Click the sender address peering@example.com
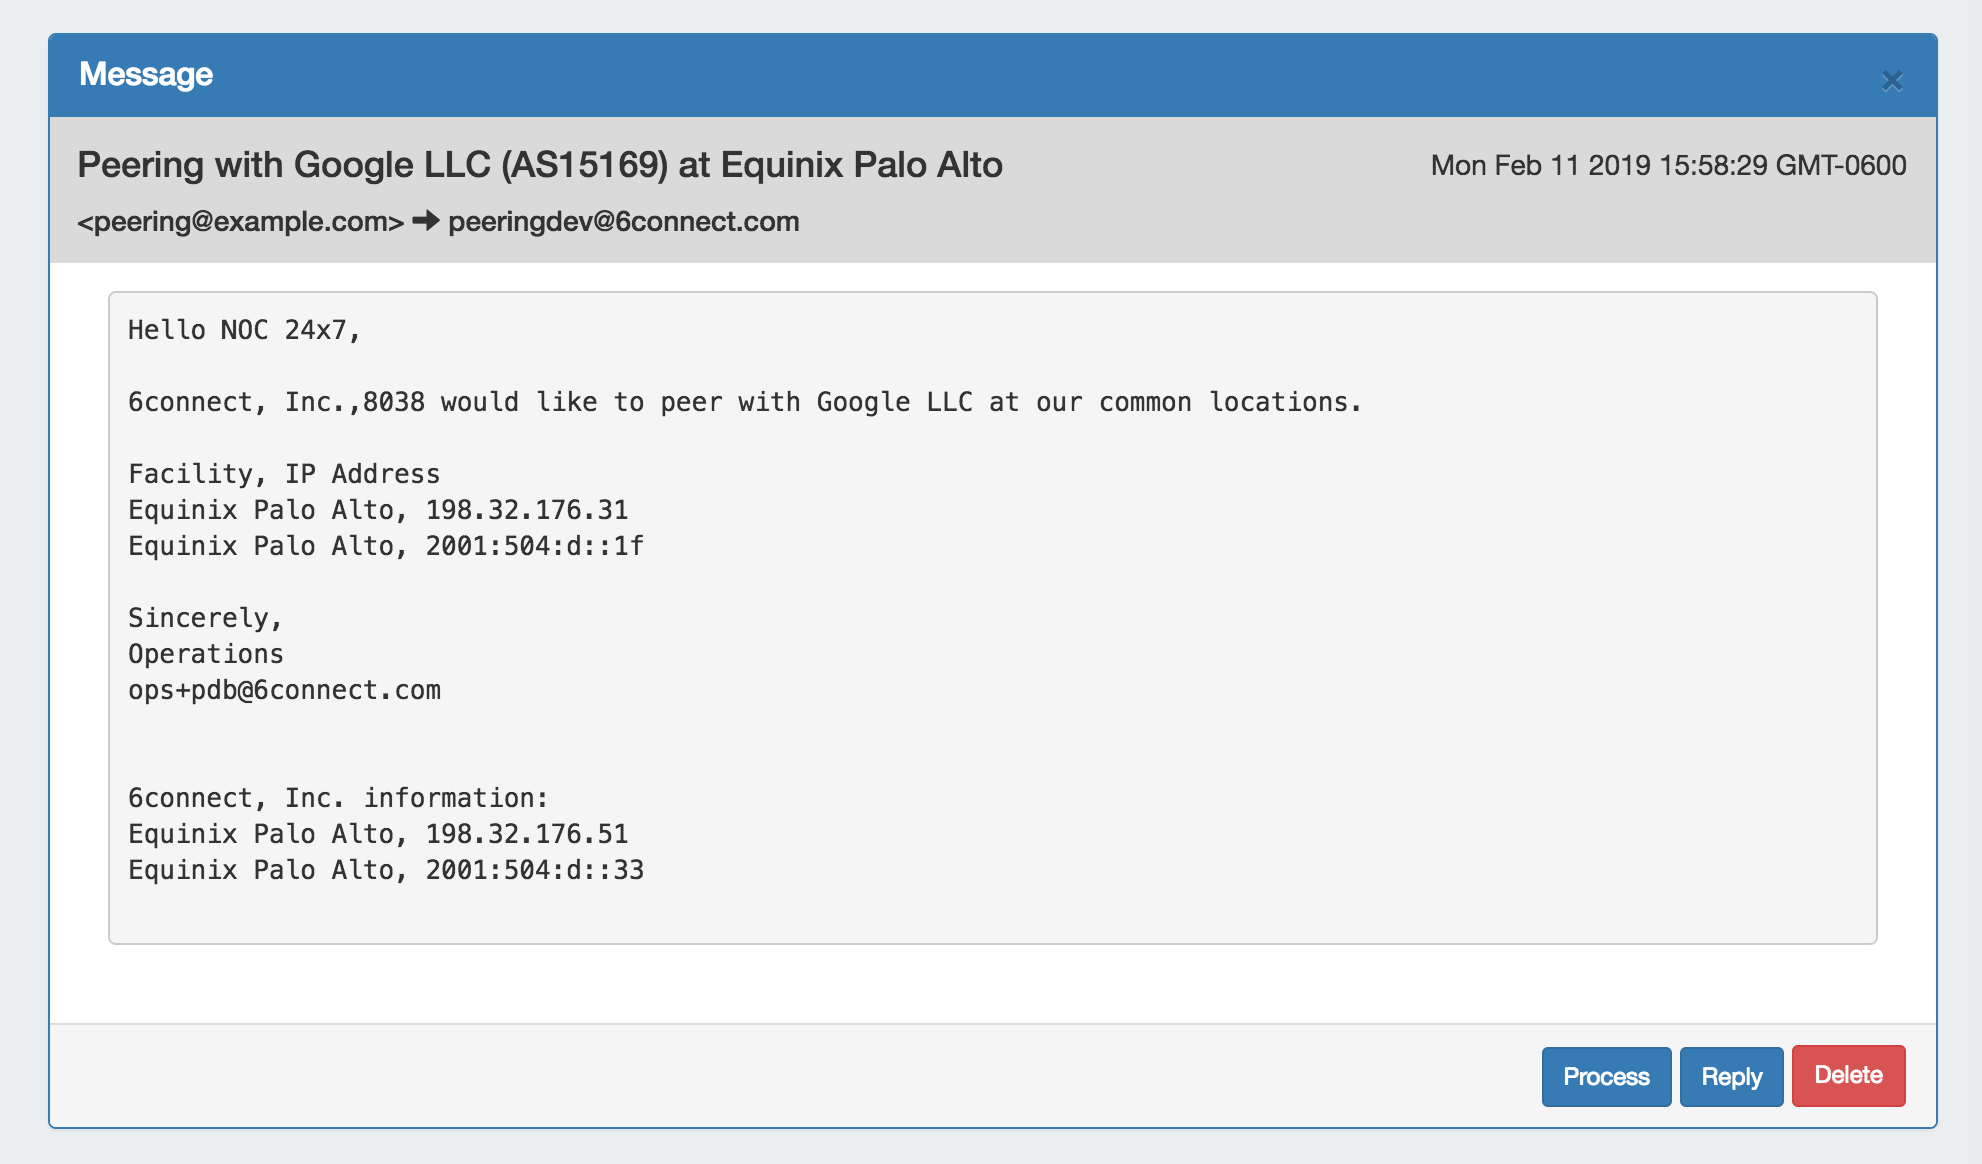This screenshot has width=1982, height=1164. tap(241, 221)
